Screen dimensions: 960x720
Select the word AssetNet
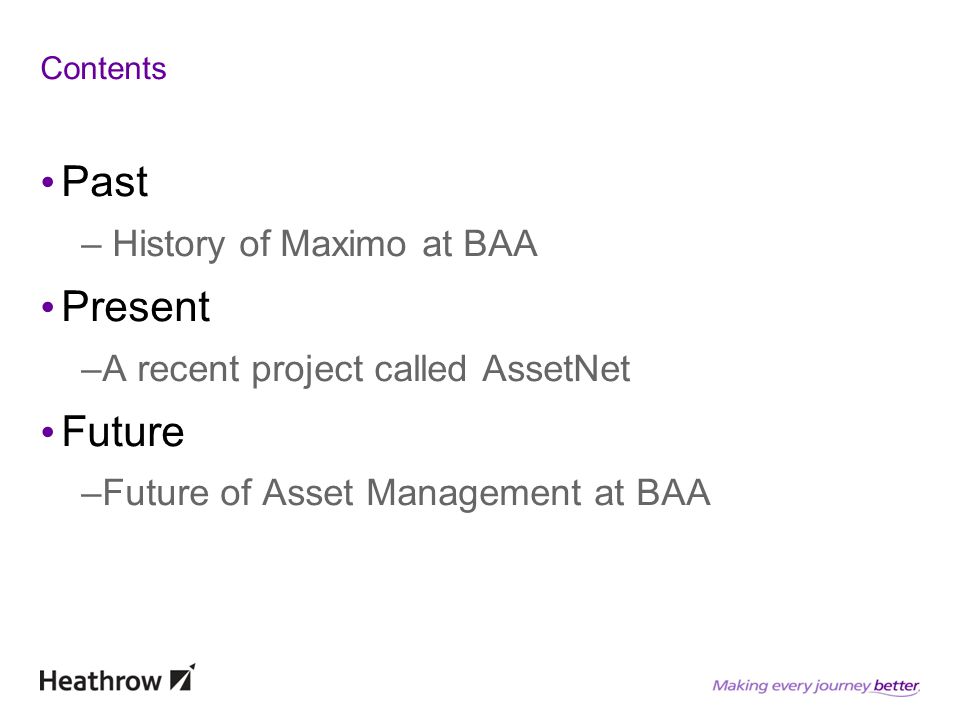tap(556, 369)
